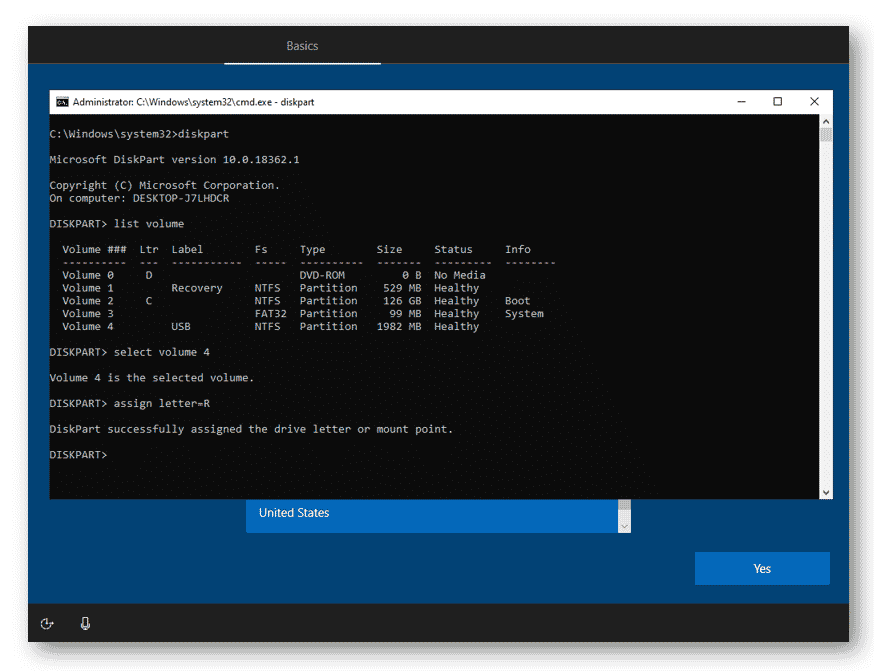Viewport: 874px width, 671px height.
Task: Click the window title text 'Administrator: C:\Windows\system32\cmd.exe'
Action: tap(172, 102)
